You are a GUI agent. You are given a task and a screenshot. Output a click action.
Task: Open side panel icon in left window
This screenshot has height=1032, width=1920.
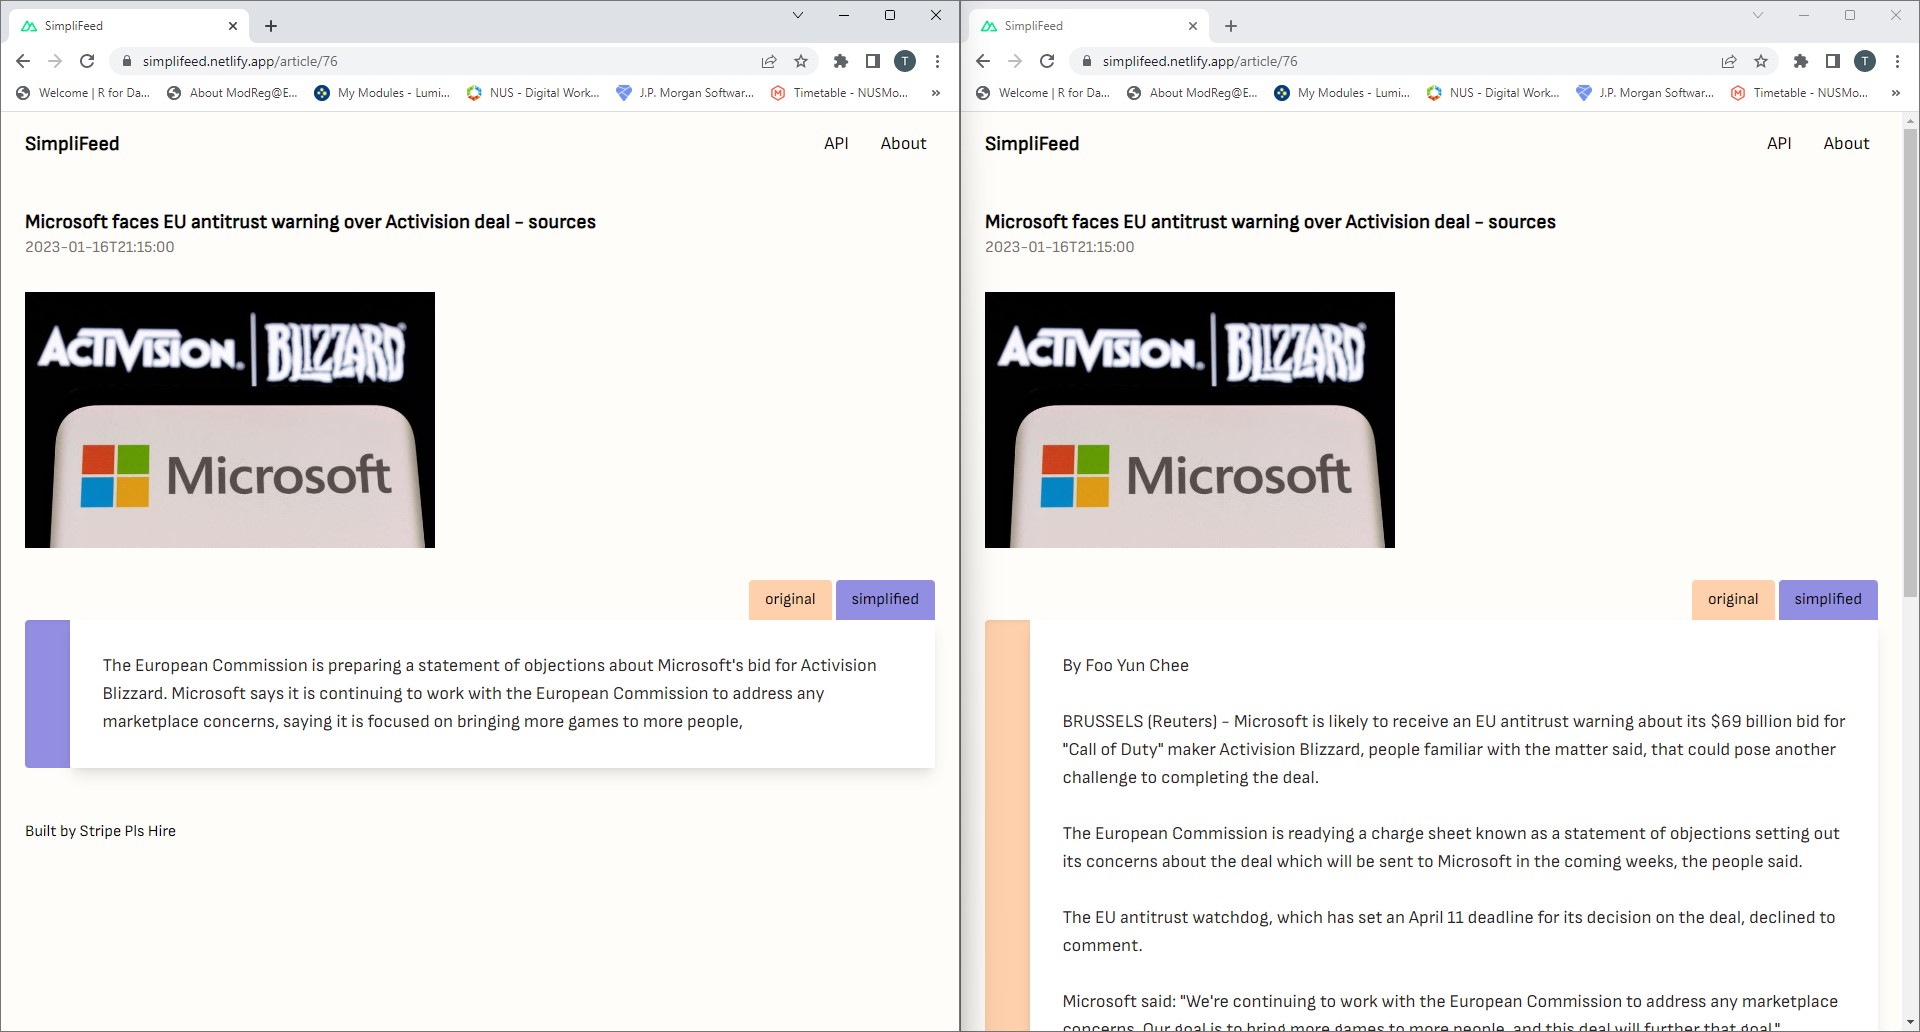[873, 61]
